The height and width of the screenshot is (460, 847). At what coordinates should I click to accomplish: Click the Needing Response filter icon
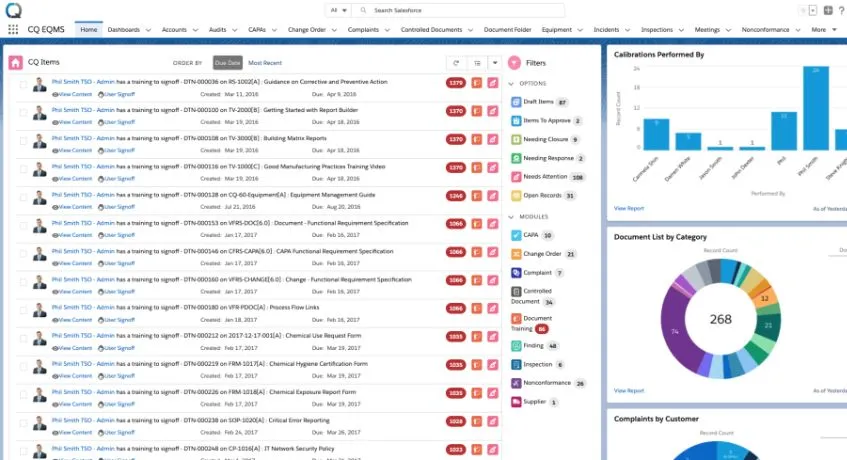[516, 158]
